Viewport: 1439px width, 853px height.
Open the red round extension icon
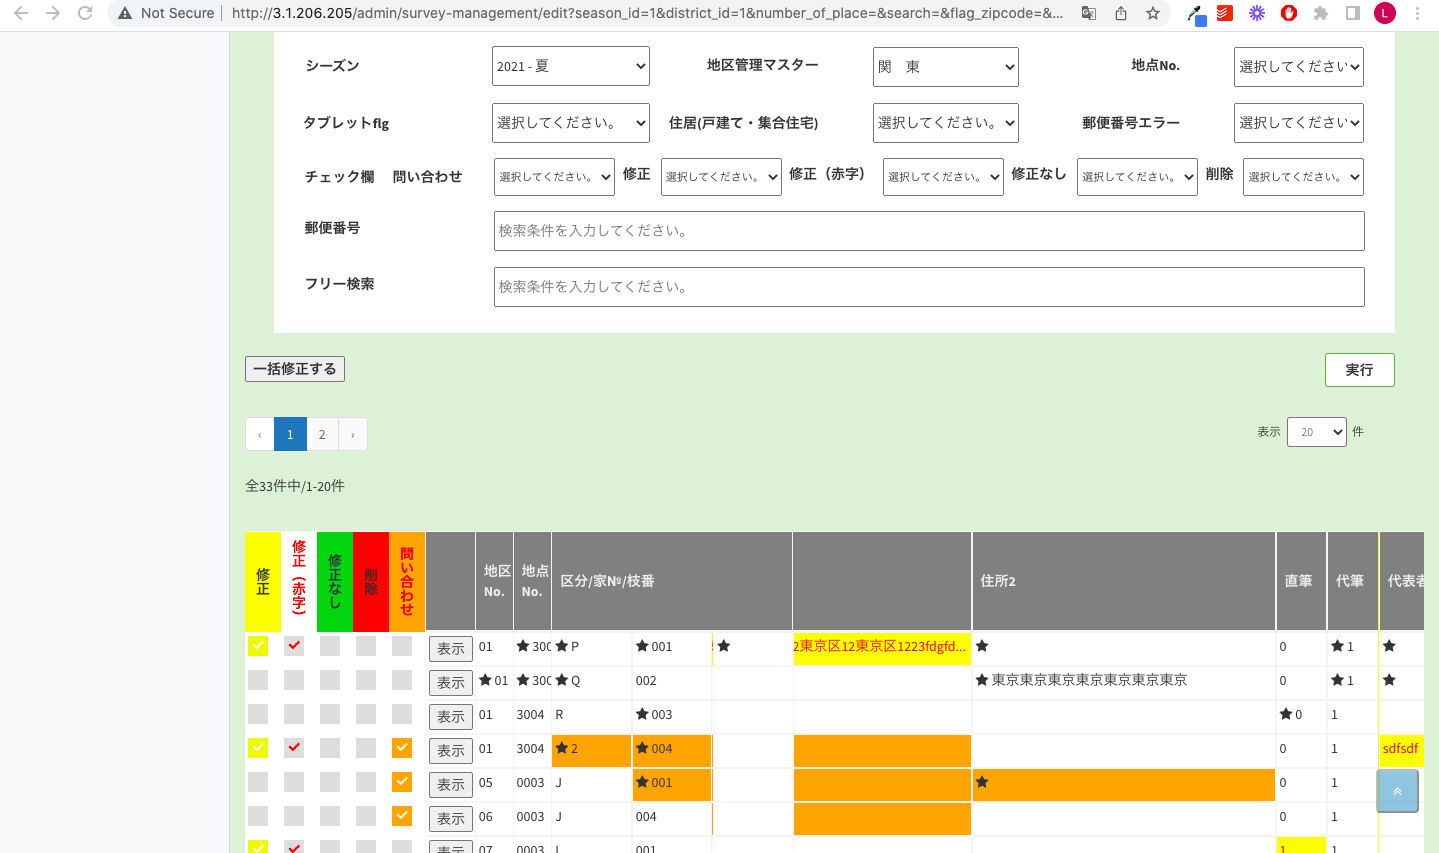(1289, 13)
